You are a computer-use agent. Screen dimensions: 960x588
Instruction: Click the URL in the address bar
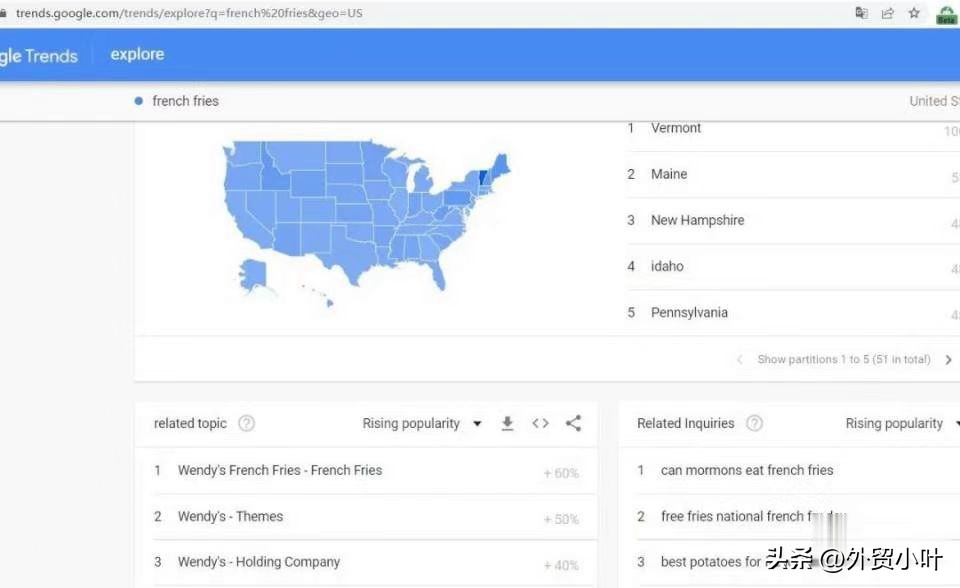[190, 13]
